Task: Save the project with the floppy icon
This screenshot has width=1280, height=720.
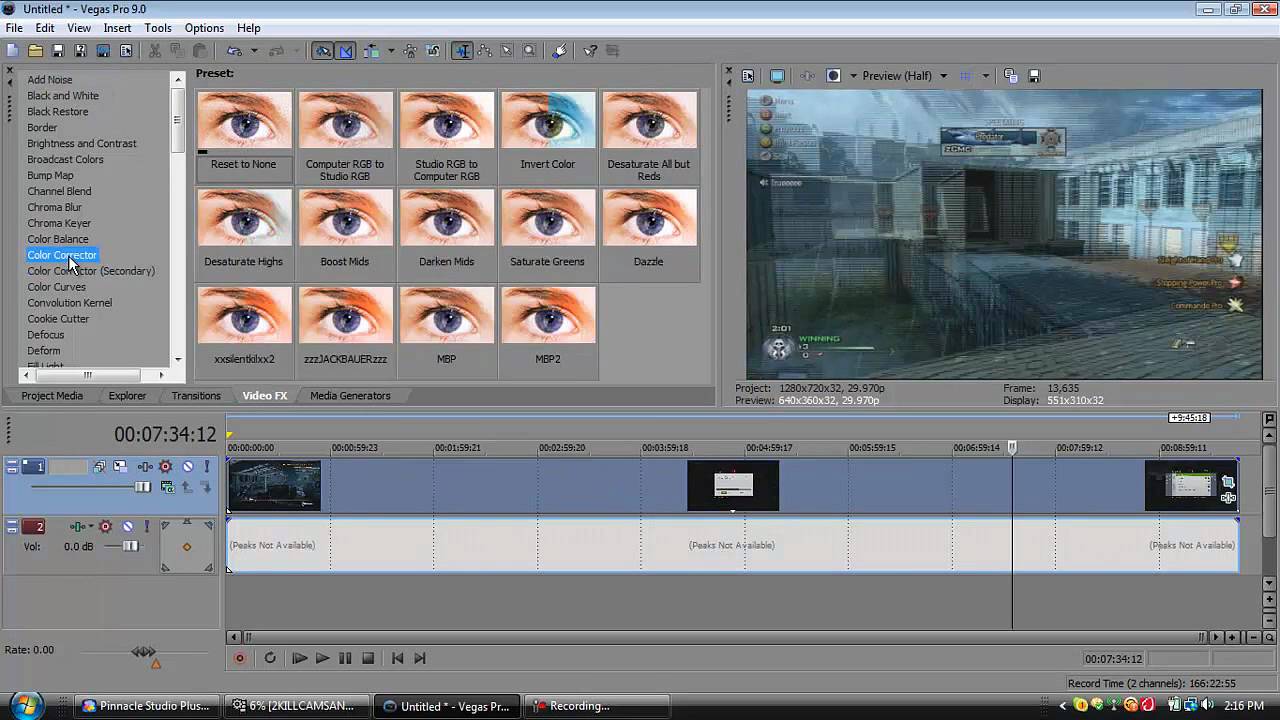Action: tap(58, 51)
